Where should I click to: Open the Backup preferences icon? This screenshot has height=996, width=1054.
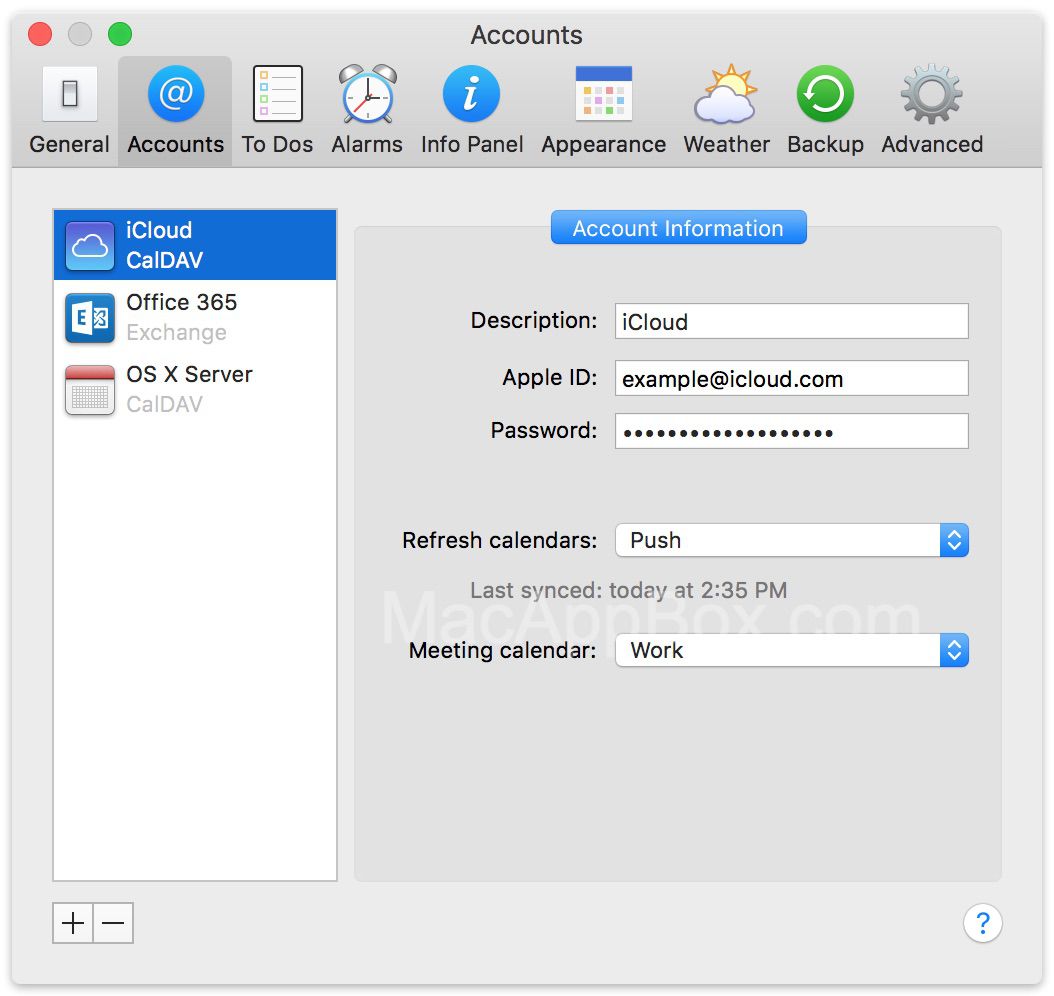tap(825, 93)
